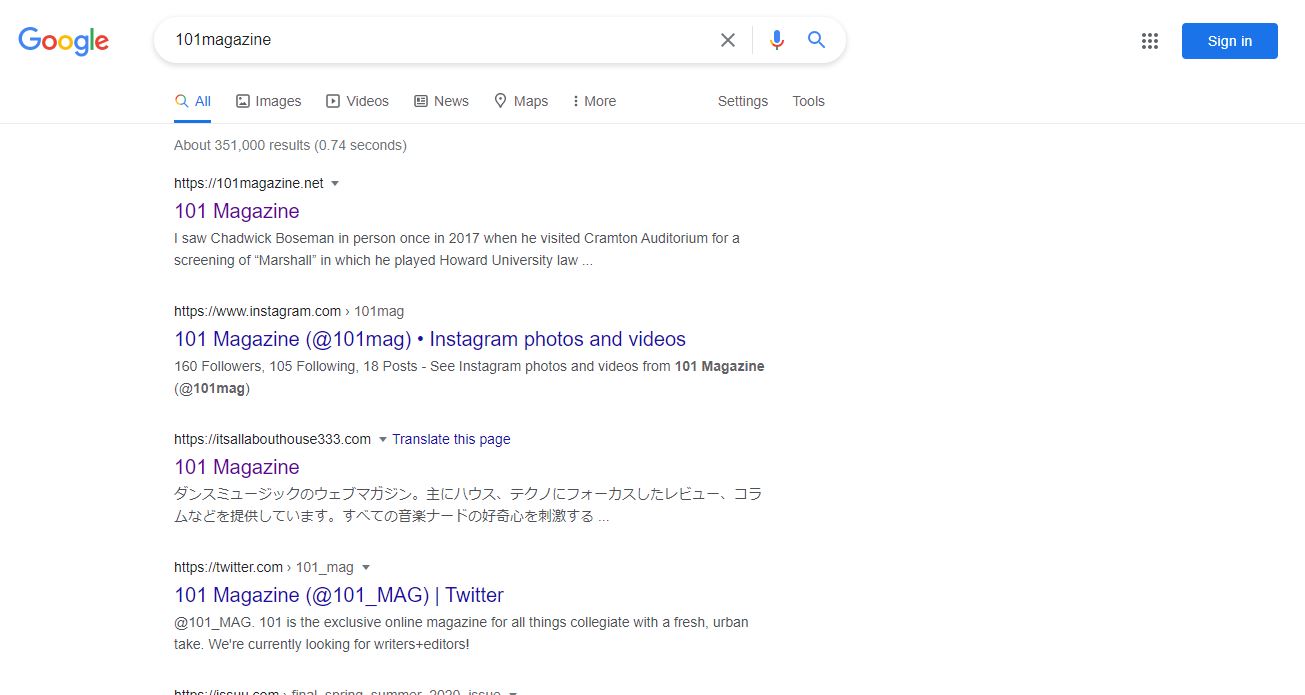1305x695 pixels.
Task: Open search Tools
Action: [x=808, y=101]
